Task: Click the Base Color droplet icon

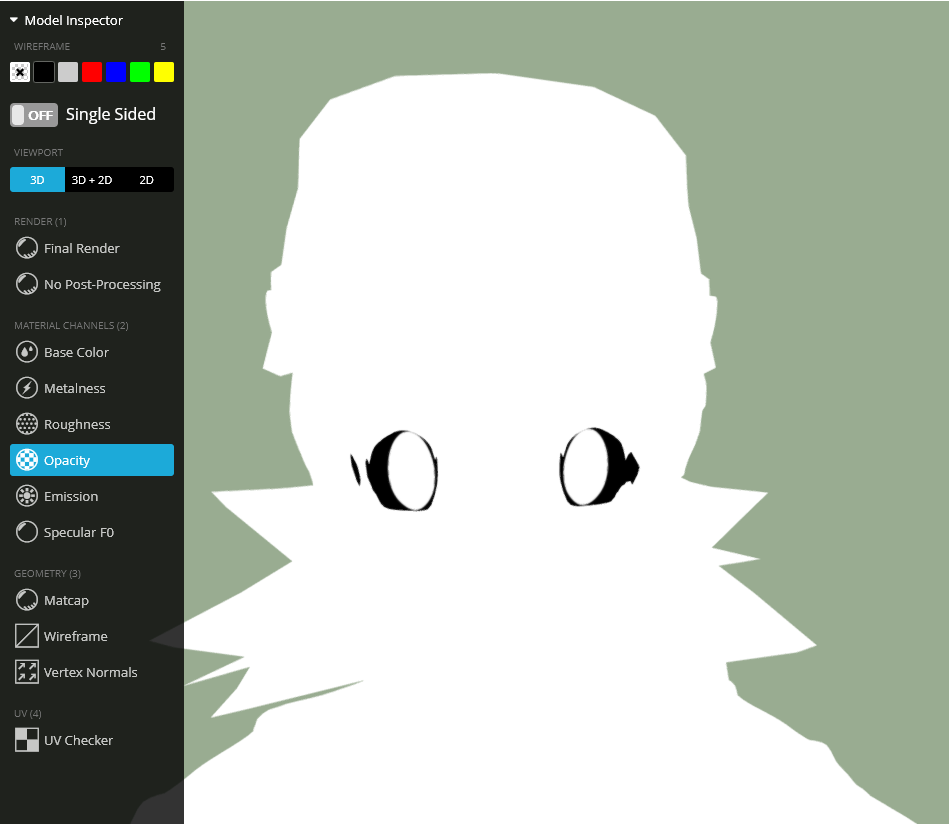Action: point(27,352)
